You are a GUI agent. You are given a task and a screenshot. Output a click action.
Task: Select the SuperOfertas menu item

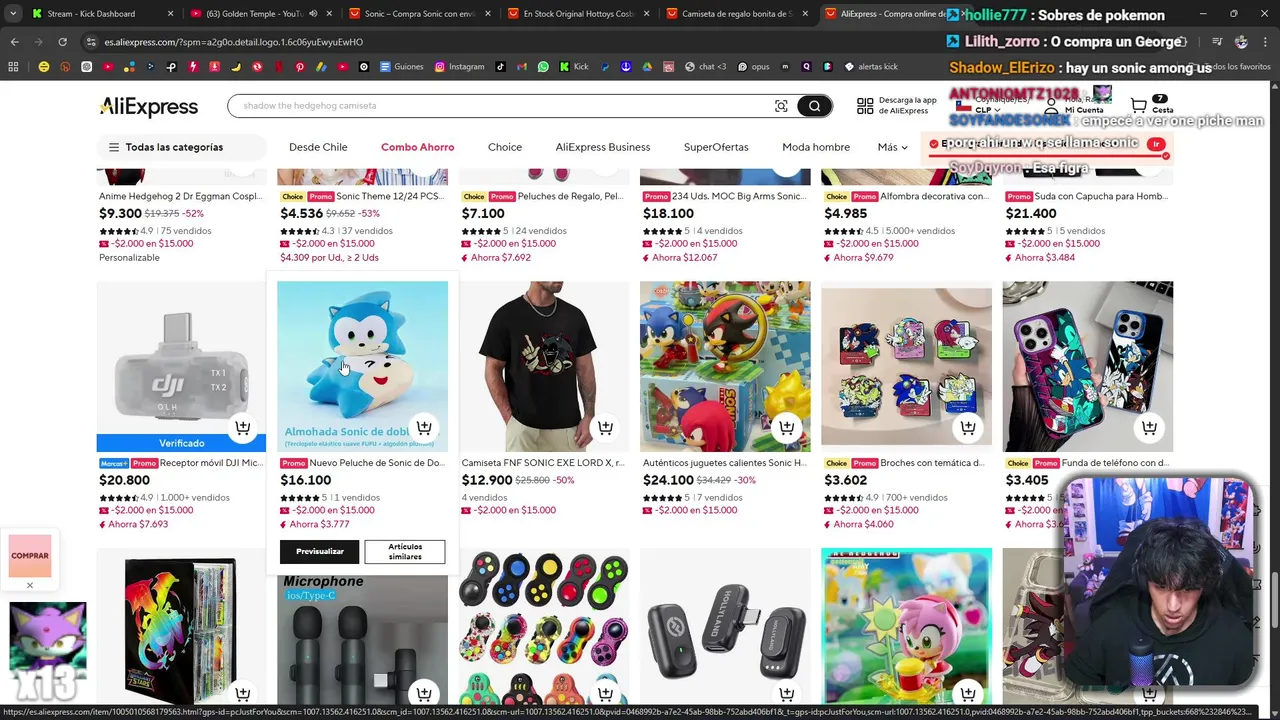coord(716,147)
